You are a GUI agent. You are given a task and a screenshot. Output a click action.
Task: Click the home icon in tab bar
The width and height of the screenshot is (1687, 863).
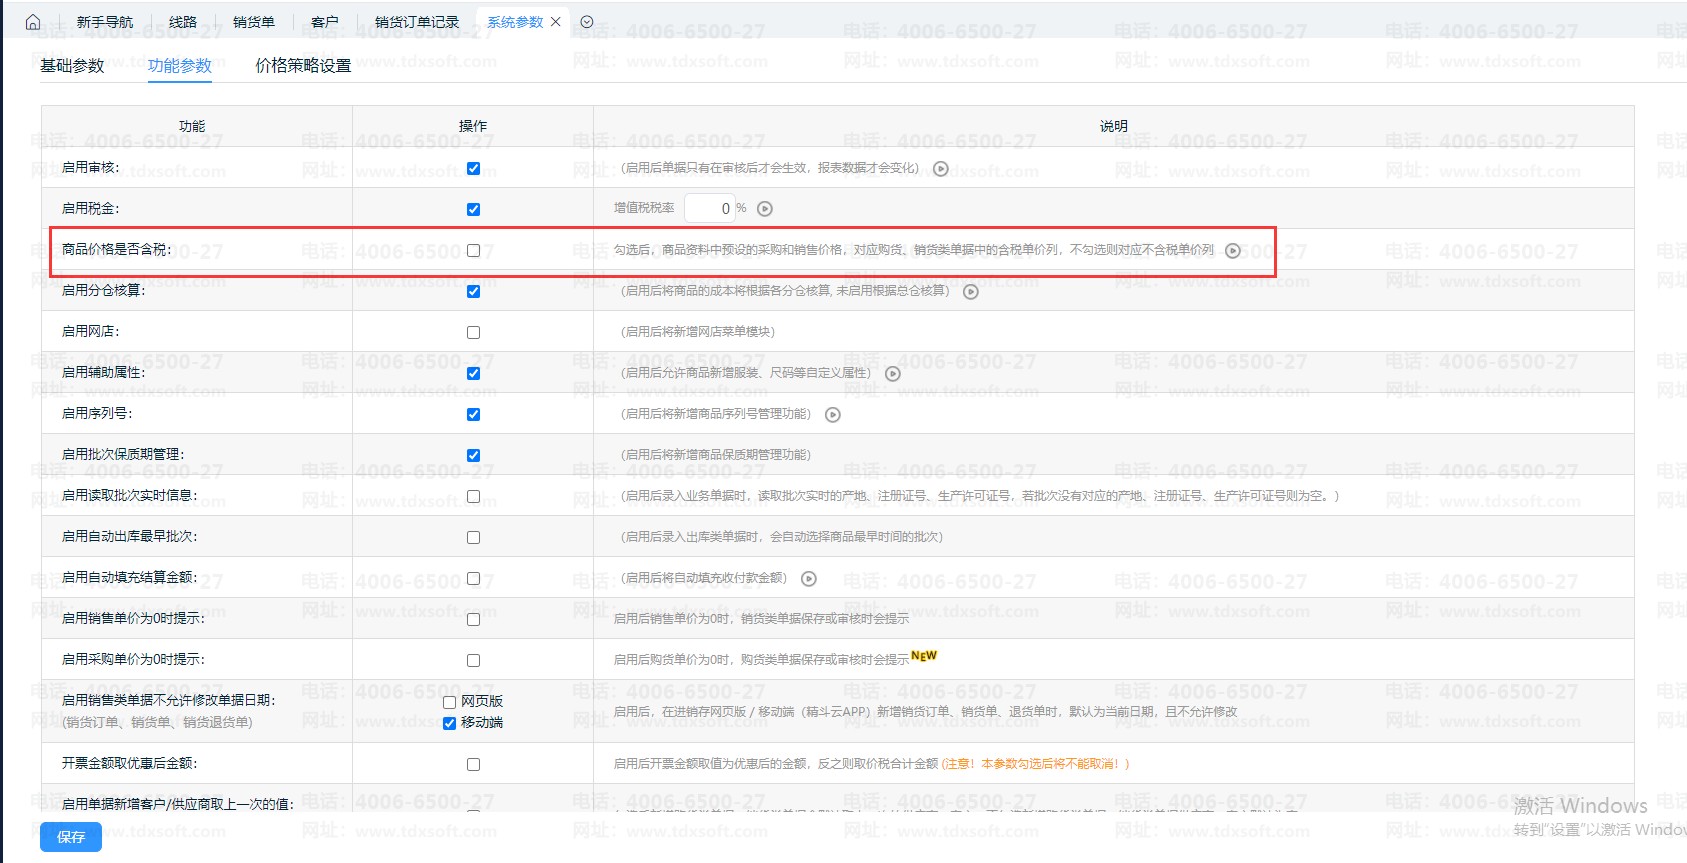(33, 22)
